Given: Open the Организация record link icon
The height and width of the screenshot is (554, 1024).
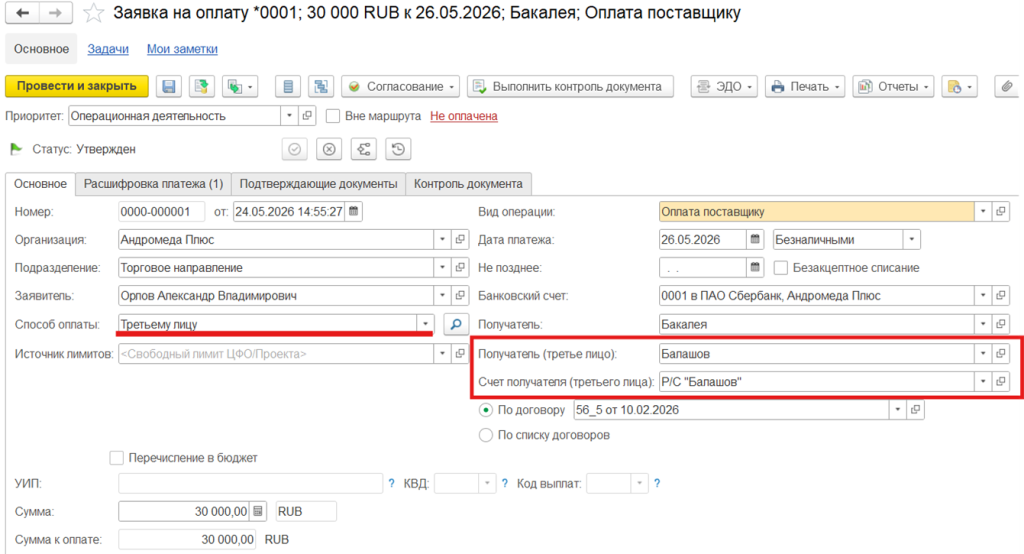Looking at the screenshot, I should tap(460, 239).
